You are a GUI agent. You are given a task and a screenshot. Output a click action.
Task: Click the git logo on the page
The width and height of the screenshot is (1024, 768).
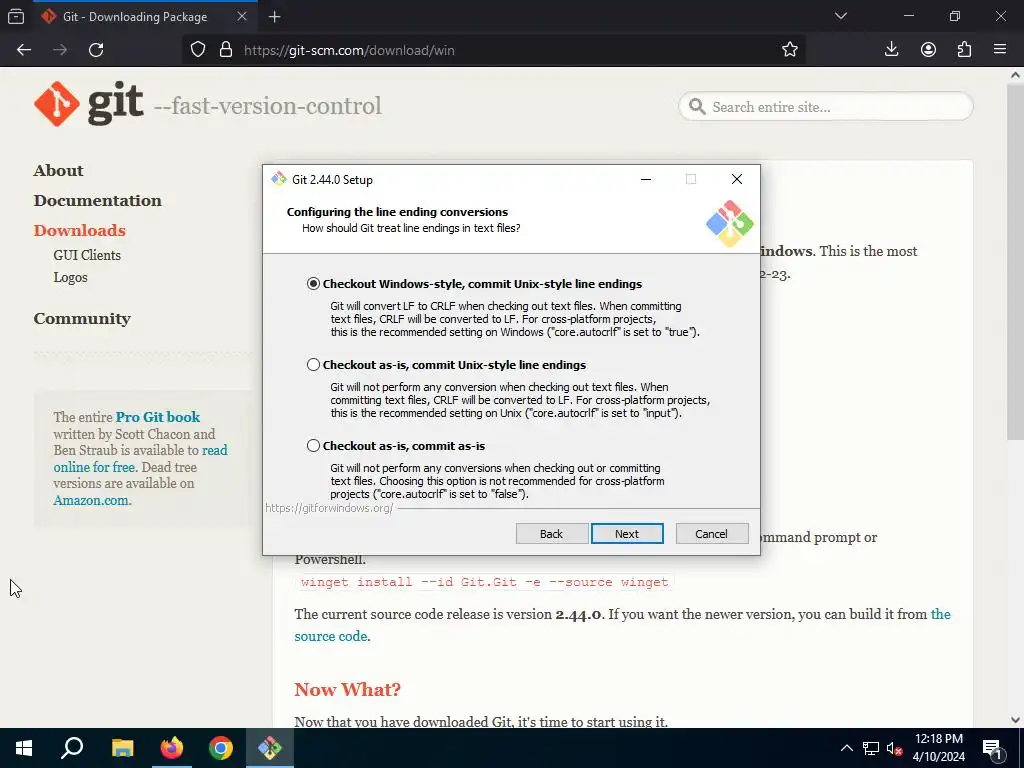[x=89, y=104]
